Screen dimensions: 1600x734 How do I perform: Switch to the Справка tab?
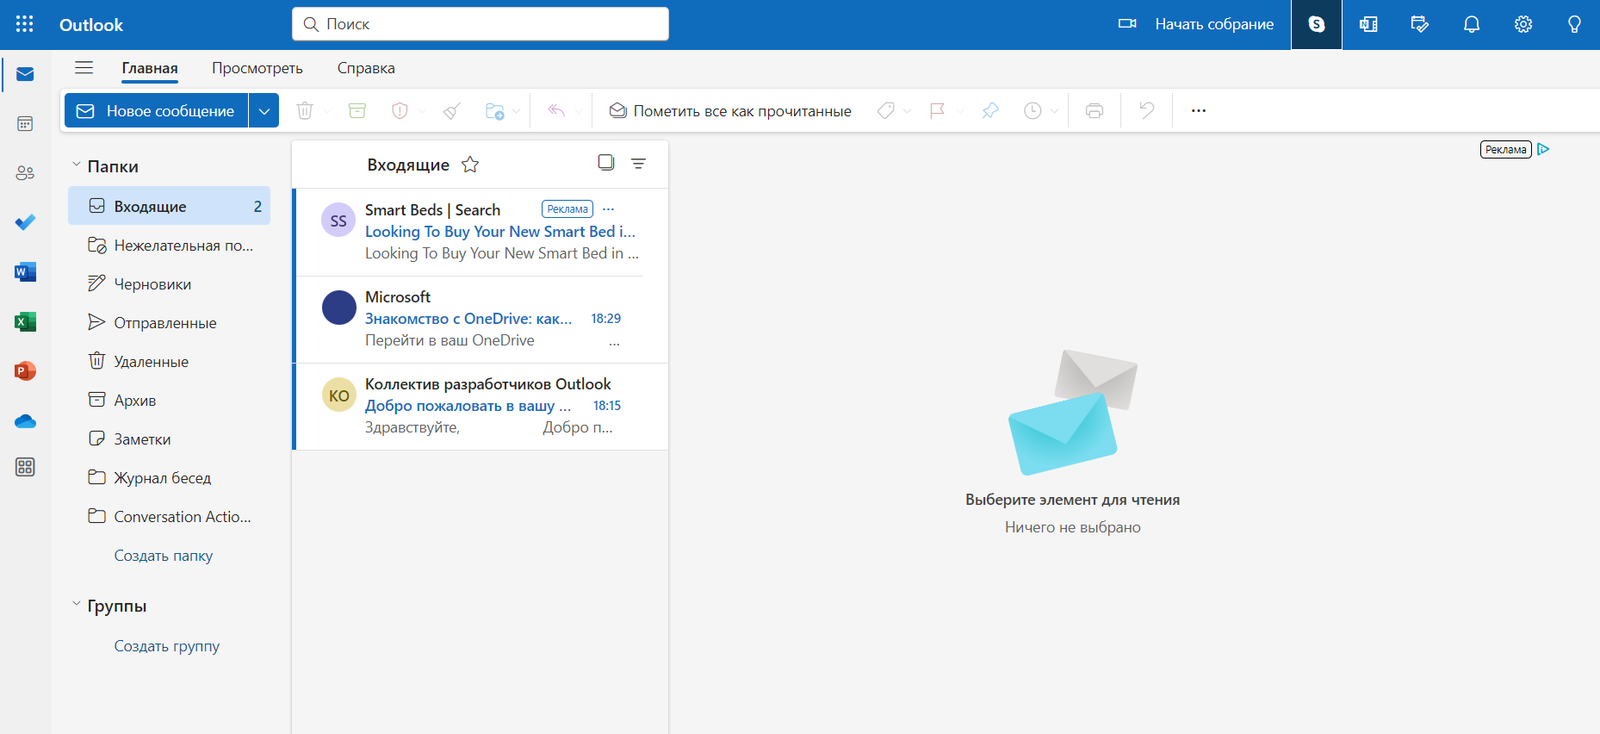click(x=366, y=68)
